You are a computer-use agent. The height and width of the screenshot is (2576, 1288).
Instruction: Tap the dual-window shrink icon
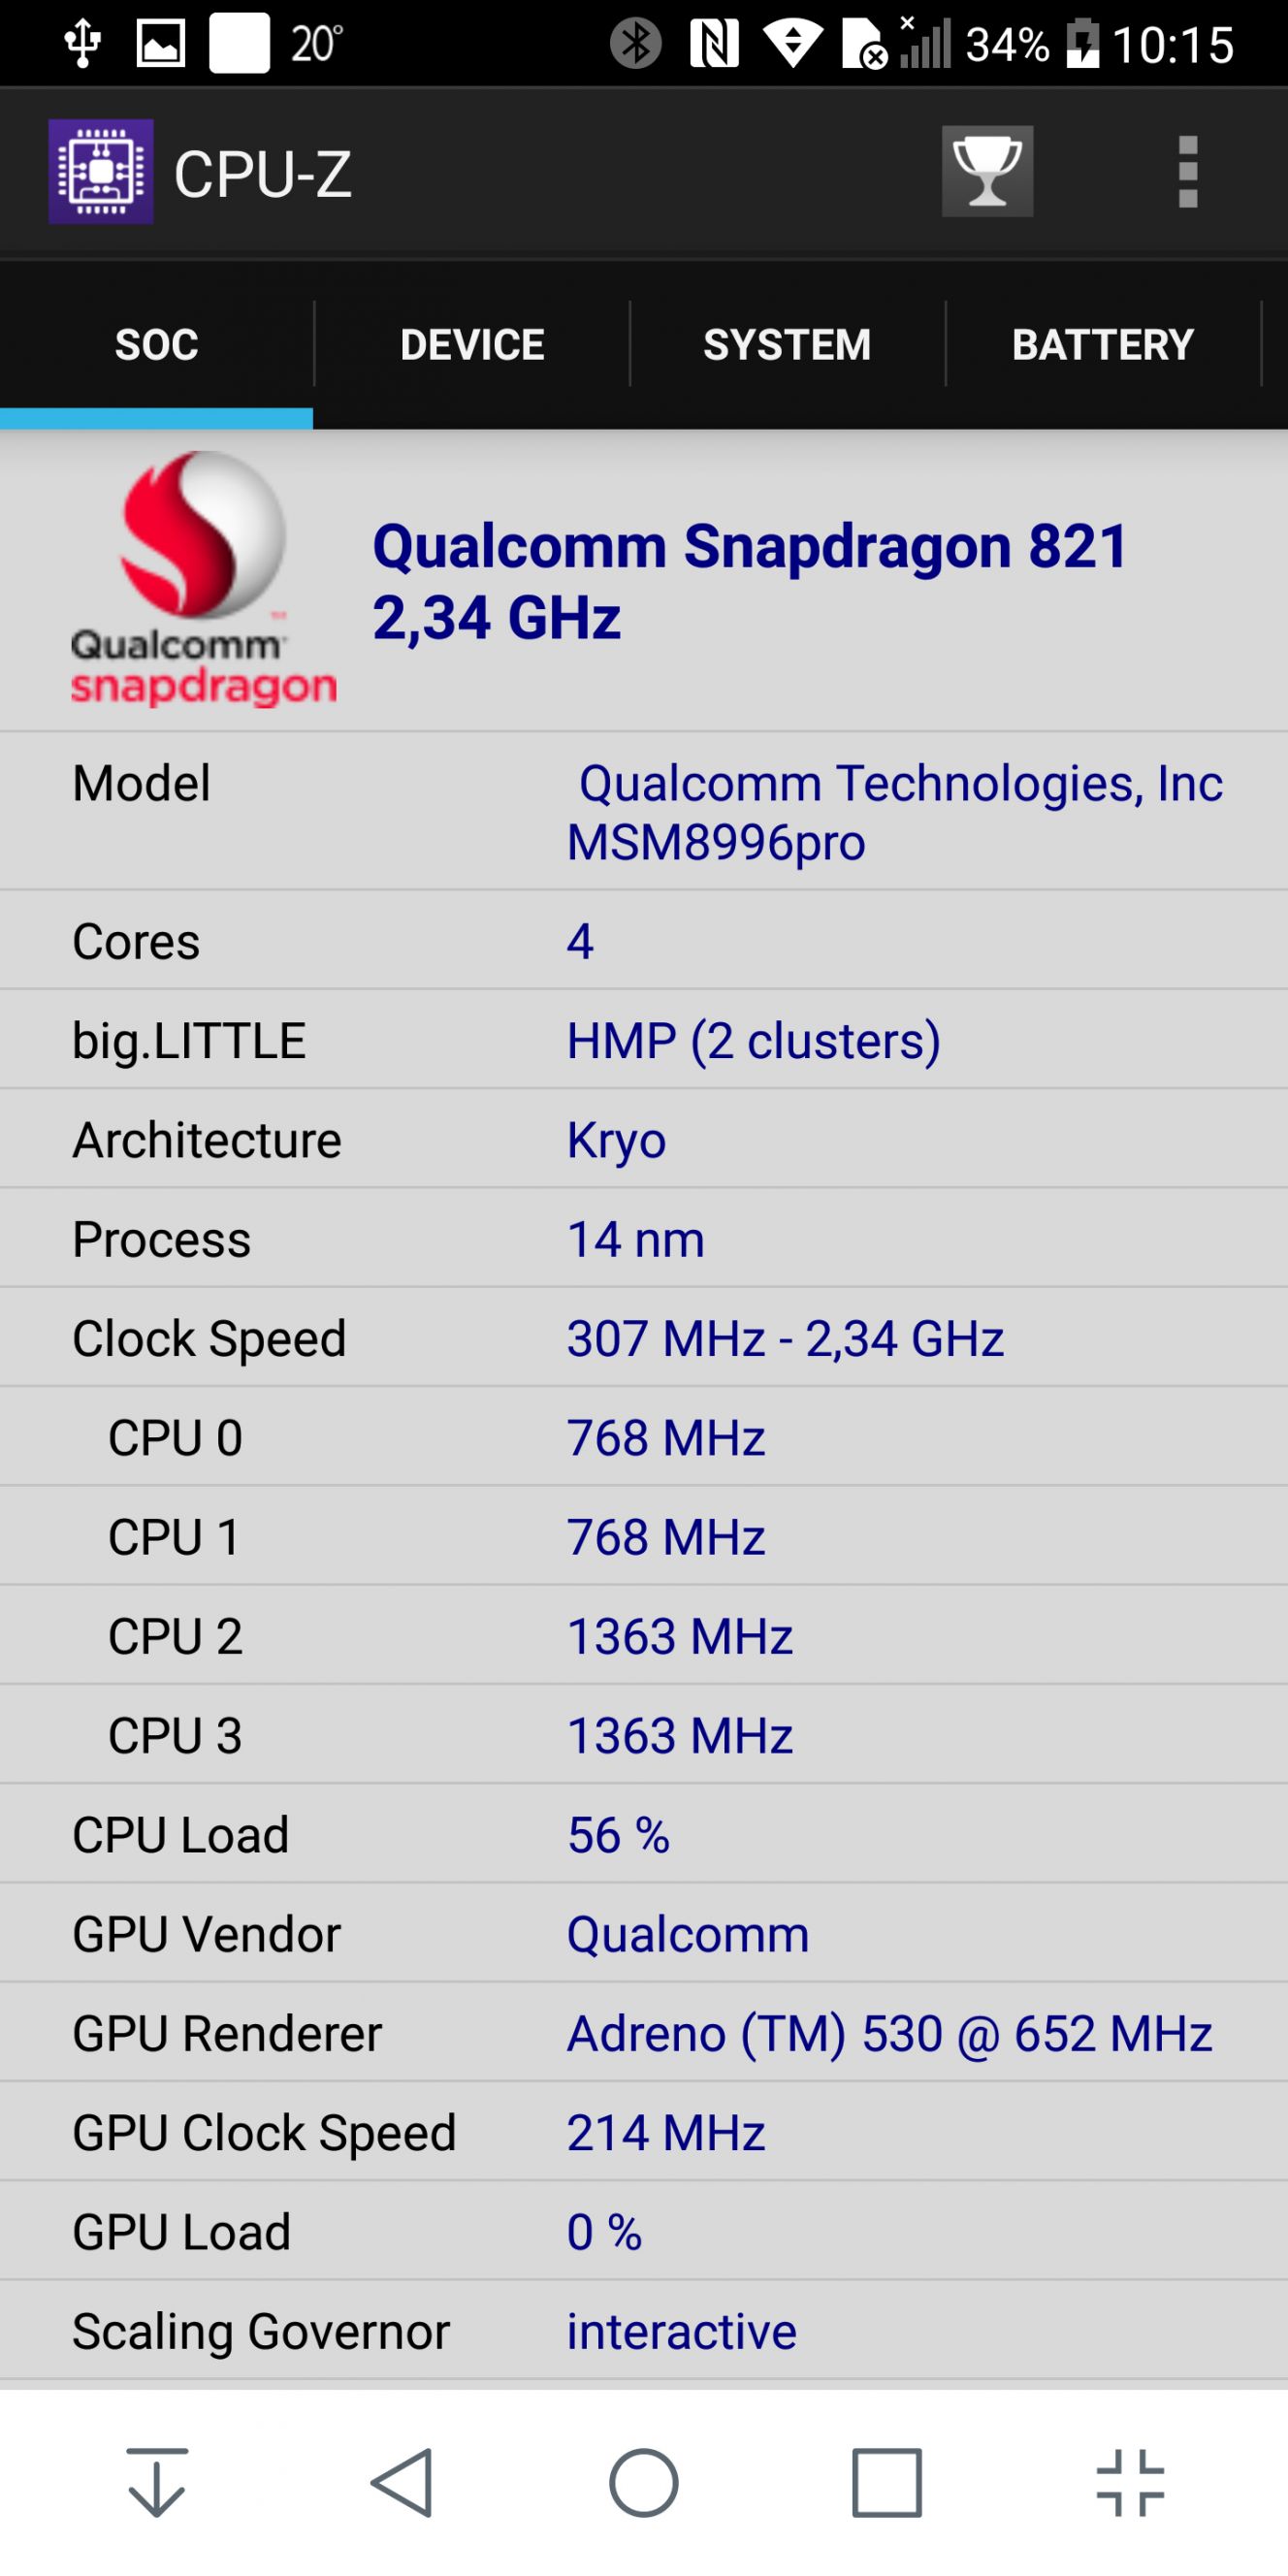1130,2483
